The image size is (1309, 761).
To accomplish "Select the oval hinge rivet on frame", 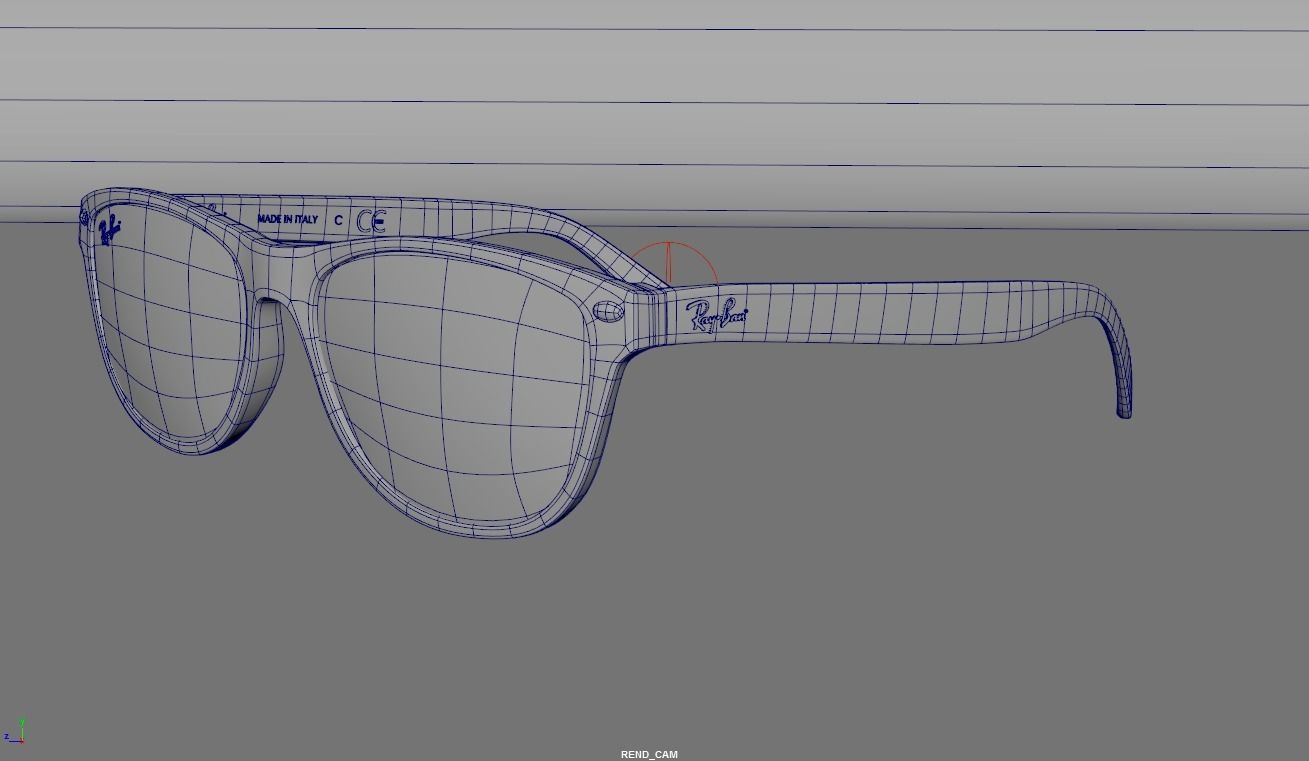I will [607, 311].
